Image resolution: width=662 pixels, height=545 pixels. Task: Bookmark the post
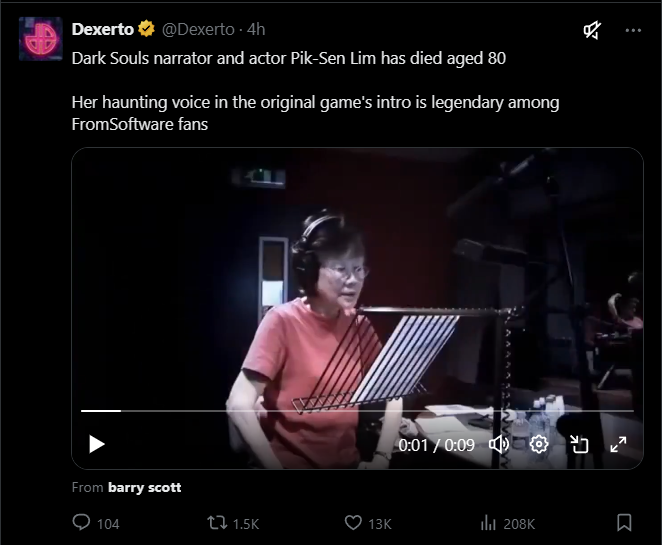[x=624, y=523]
